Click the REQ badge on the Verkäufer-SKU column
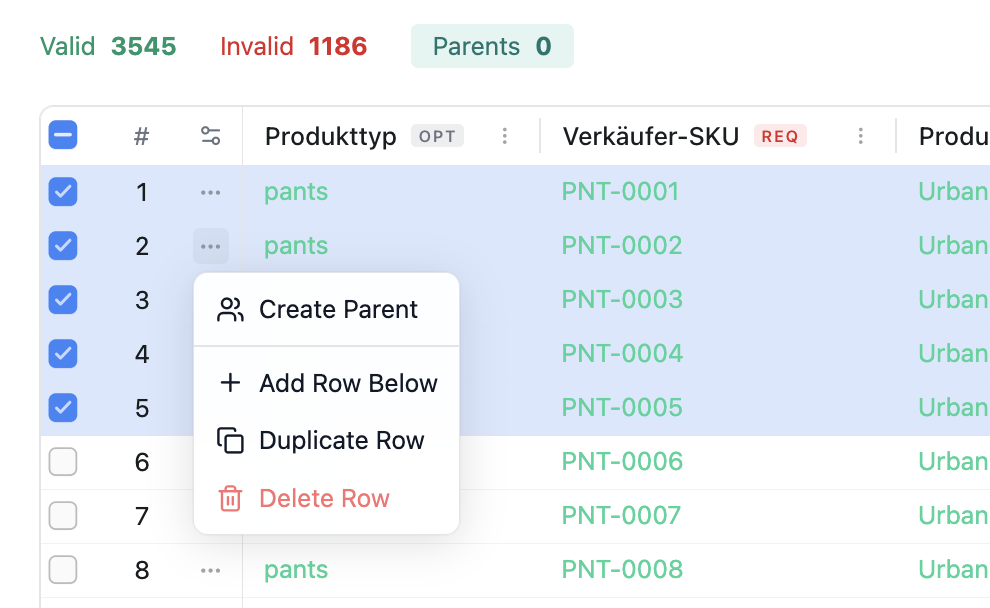990x608 pixels. [x=779, y=135]
